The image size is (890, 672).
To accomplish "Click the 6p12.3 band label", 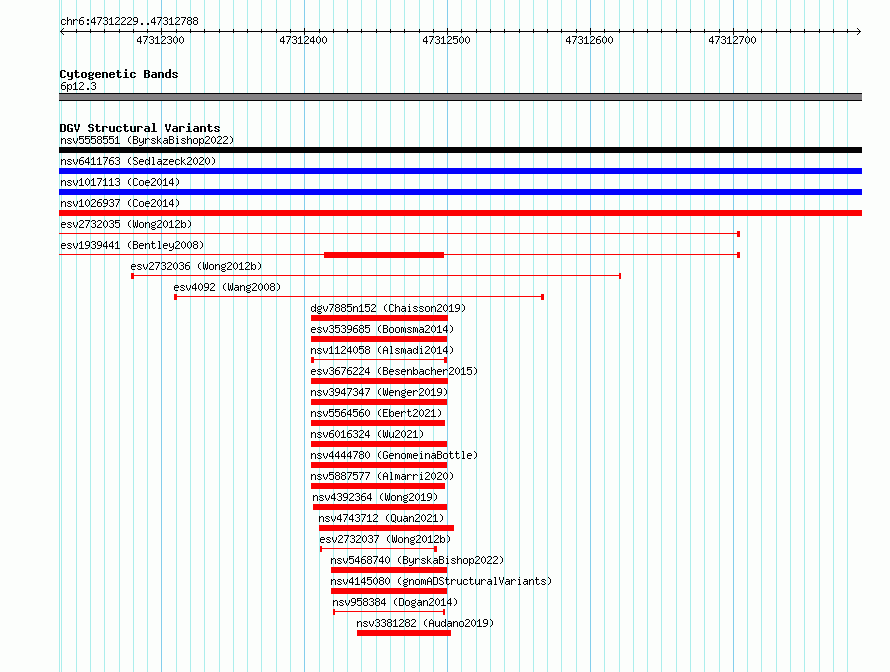I will (78, 86).
